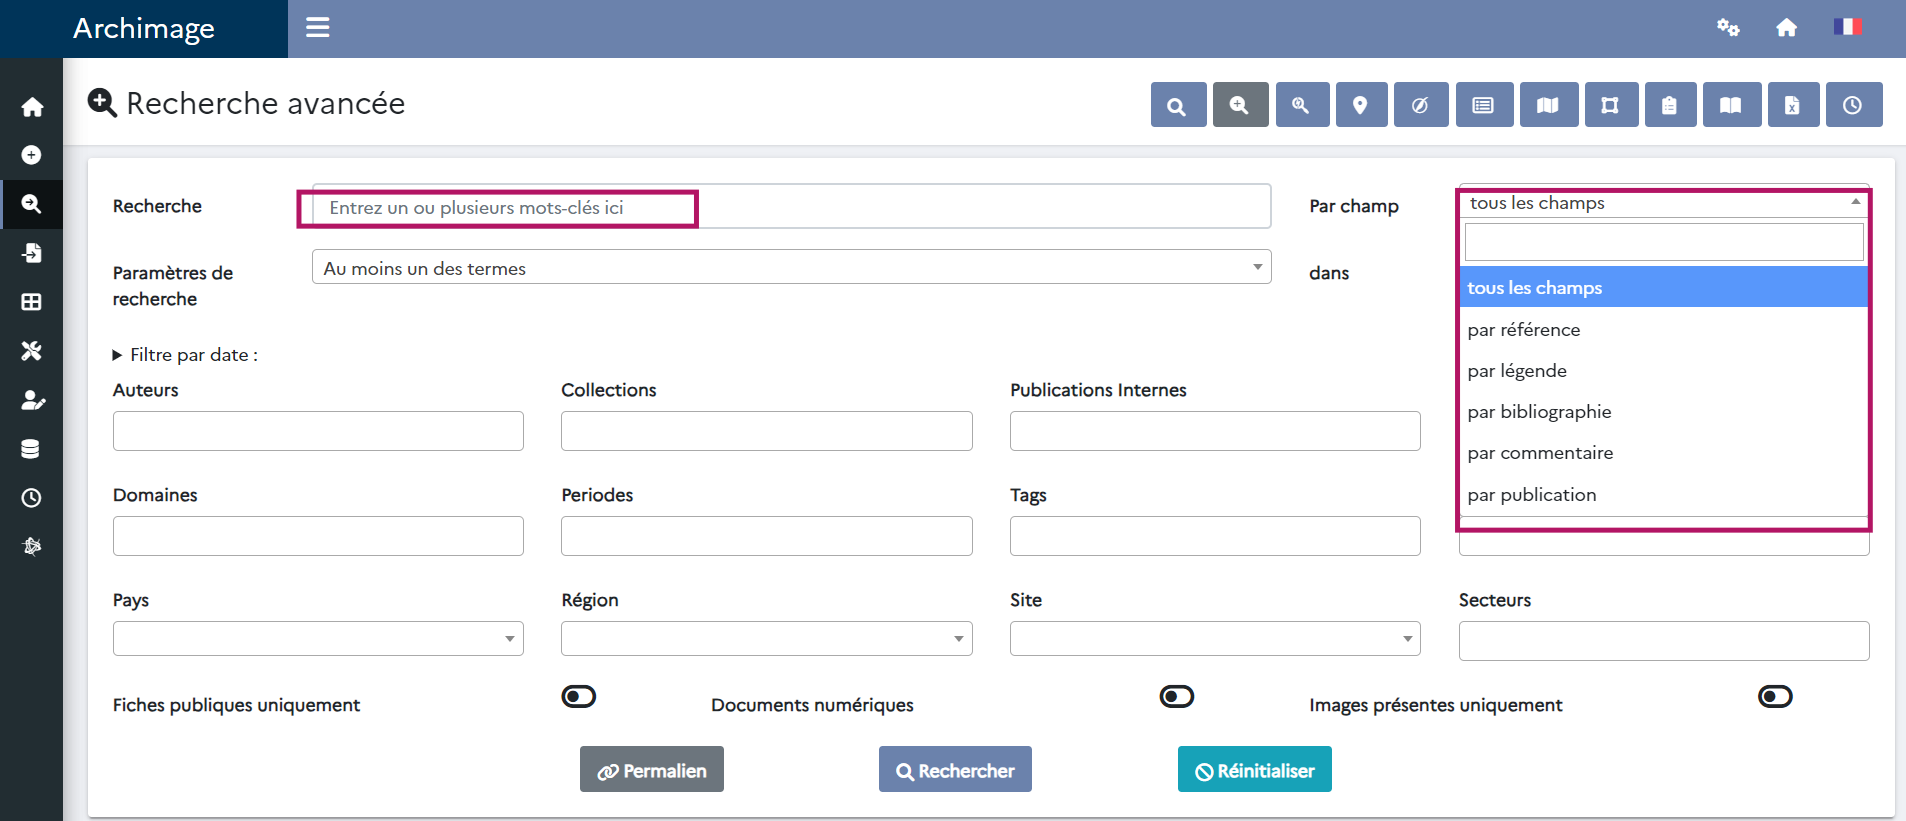Screen dimensions: 1906x821
Task: Go to home via header house icon
Action: [1787, 27]
